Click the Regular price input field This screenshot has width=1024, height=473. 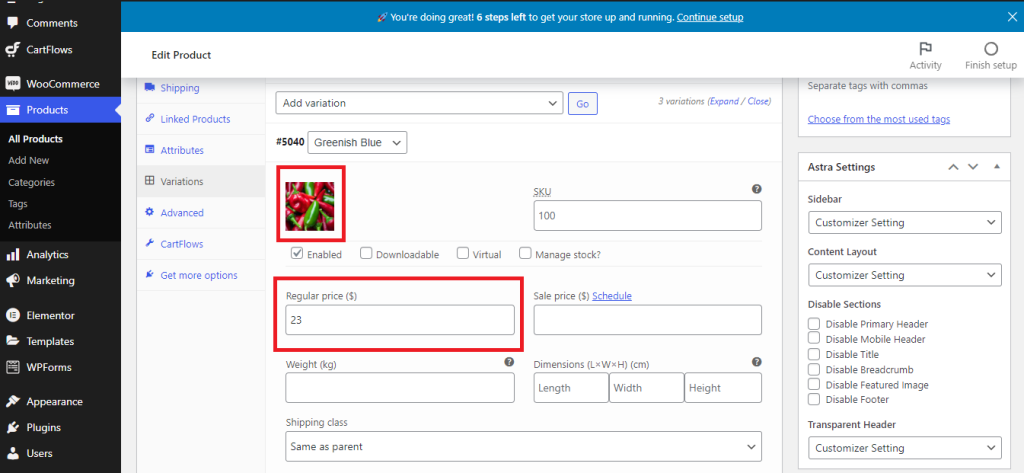400,320
